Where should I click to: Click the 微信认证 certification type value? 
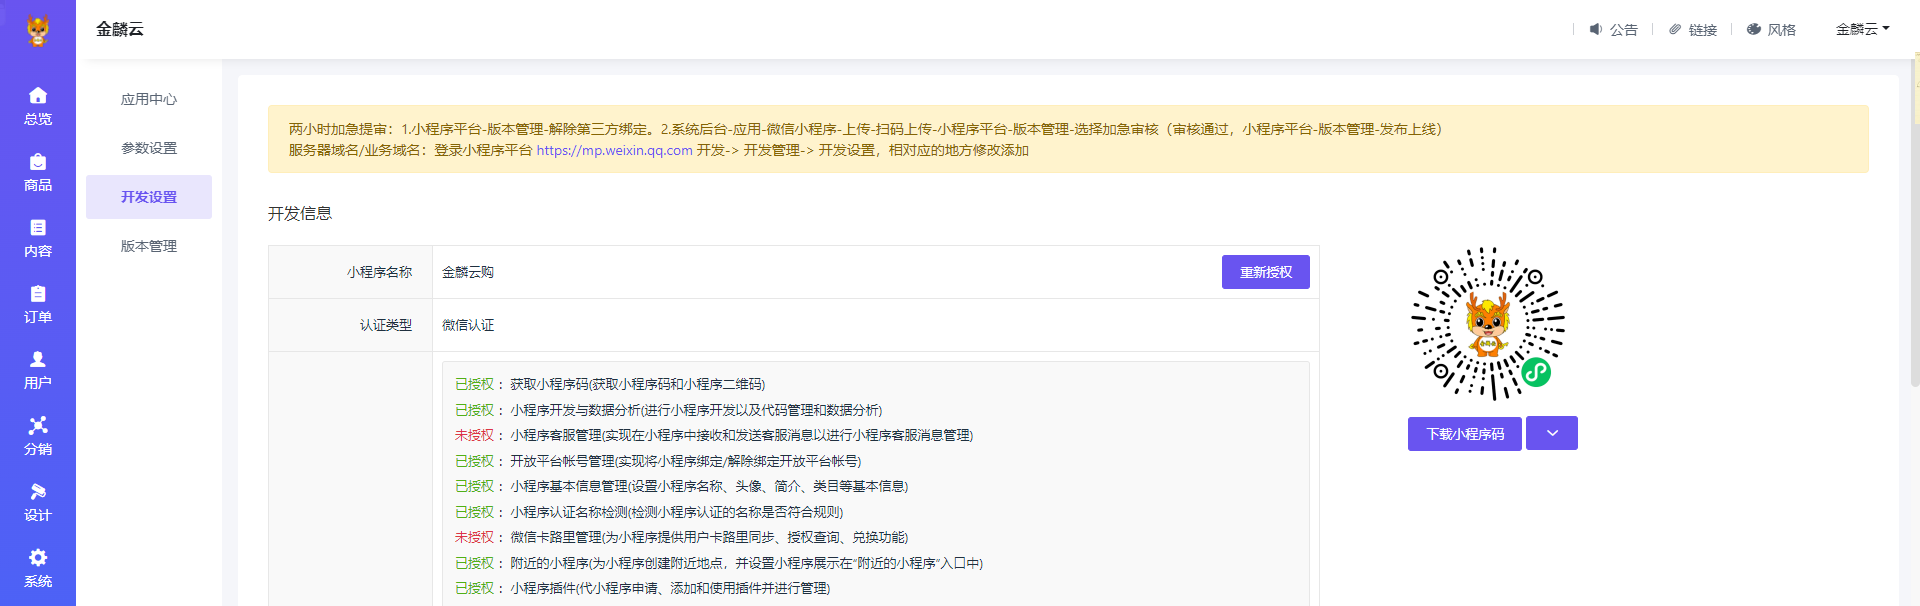click(468, 325)
